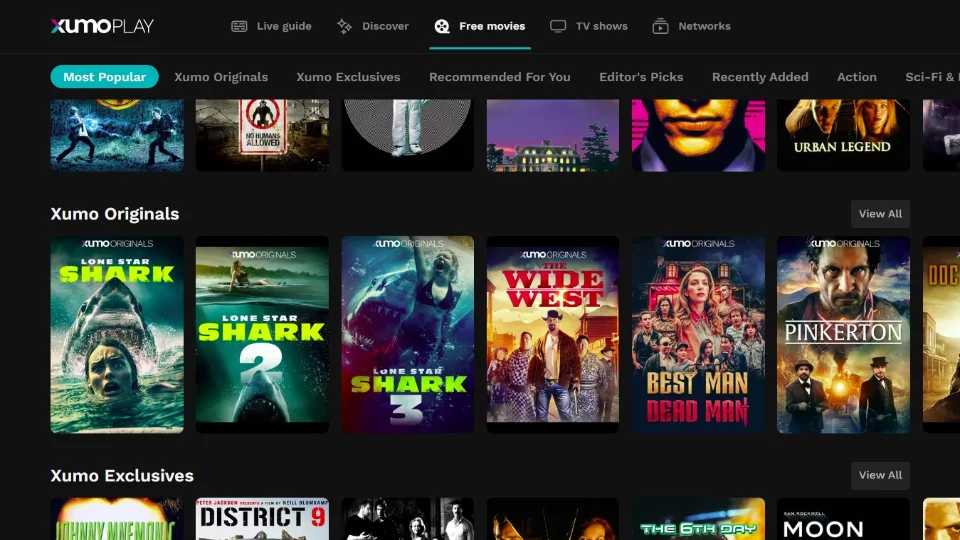Open the Best Man Dead Man poster
The image size is (960, 540).
(698, 335)
